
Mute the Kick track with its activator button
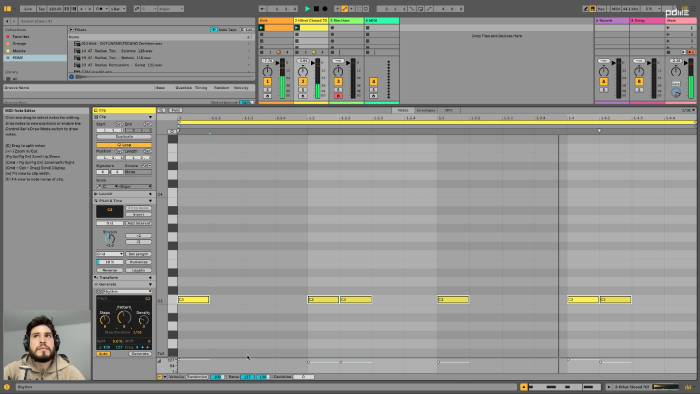(267, 82)
